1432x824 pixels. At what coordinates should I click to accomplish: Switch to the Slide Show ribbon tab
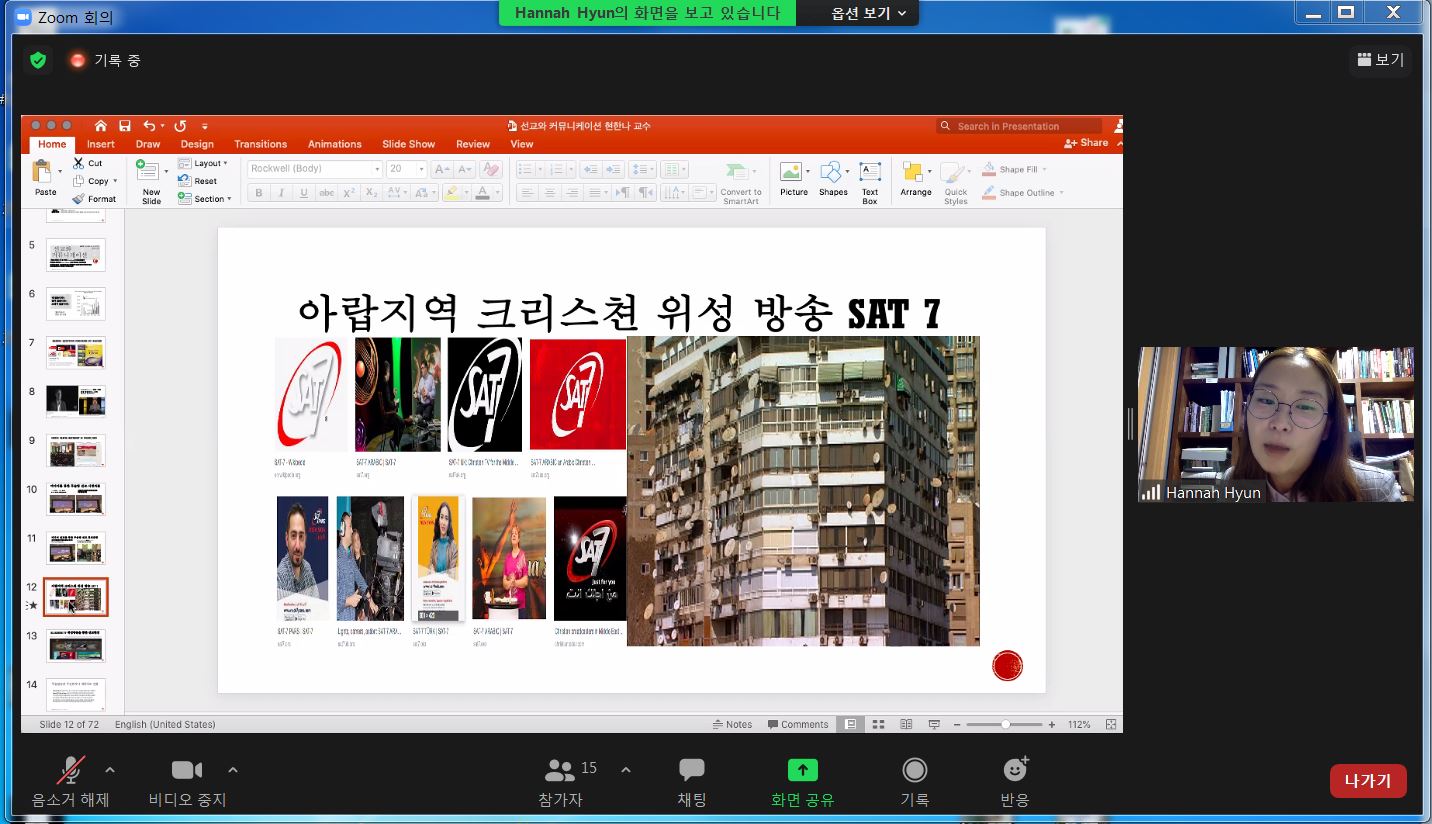coord(408,144)
